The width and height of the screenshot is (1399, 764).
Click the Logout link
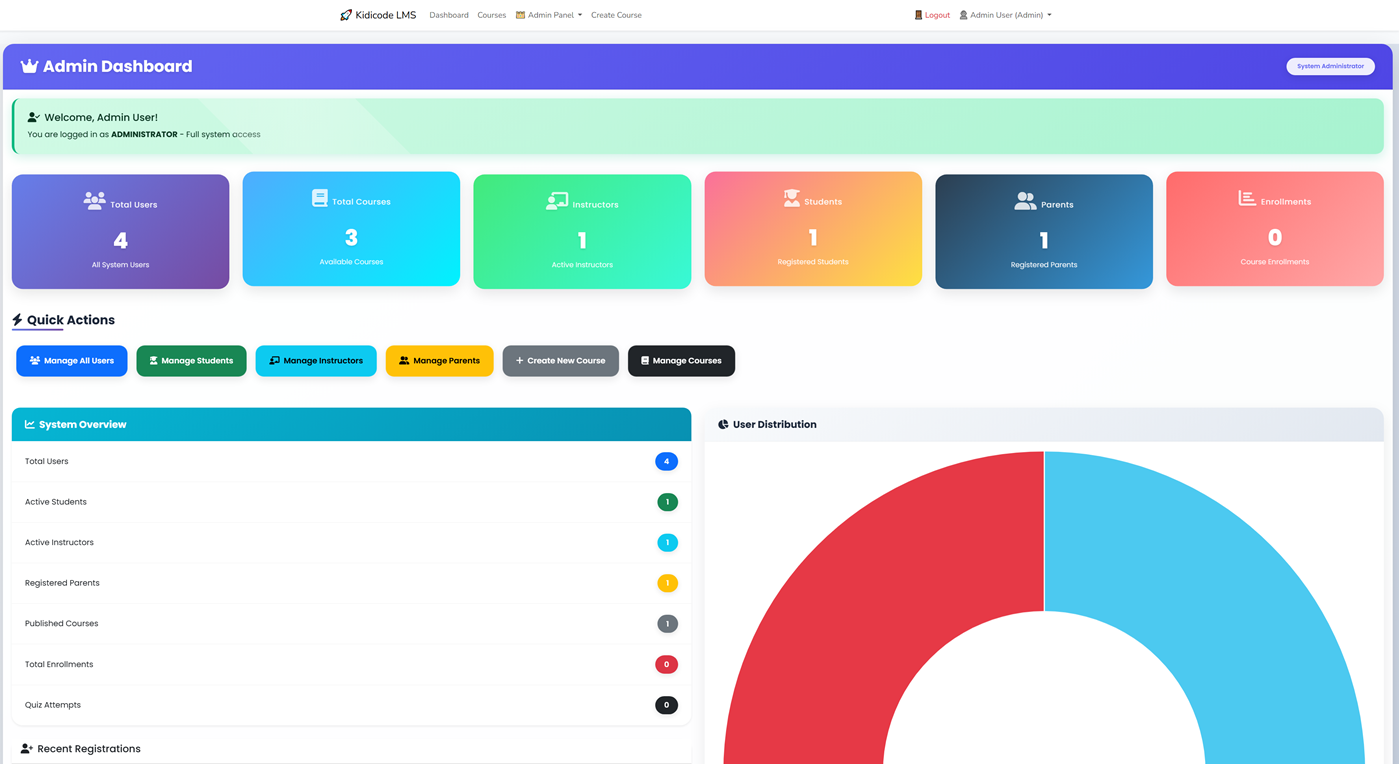(932, 15)
